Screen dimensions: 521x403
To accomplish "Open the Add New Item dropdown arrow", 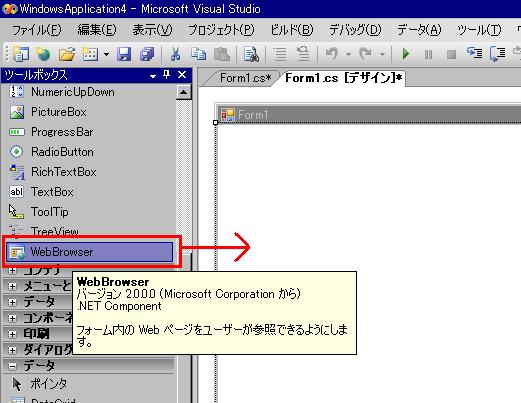I will tap(106, 54).
